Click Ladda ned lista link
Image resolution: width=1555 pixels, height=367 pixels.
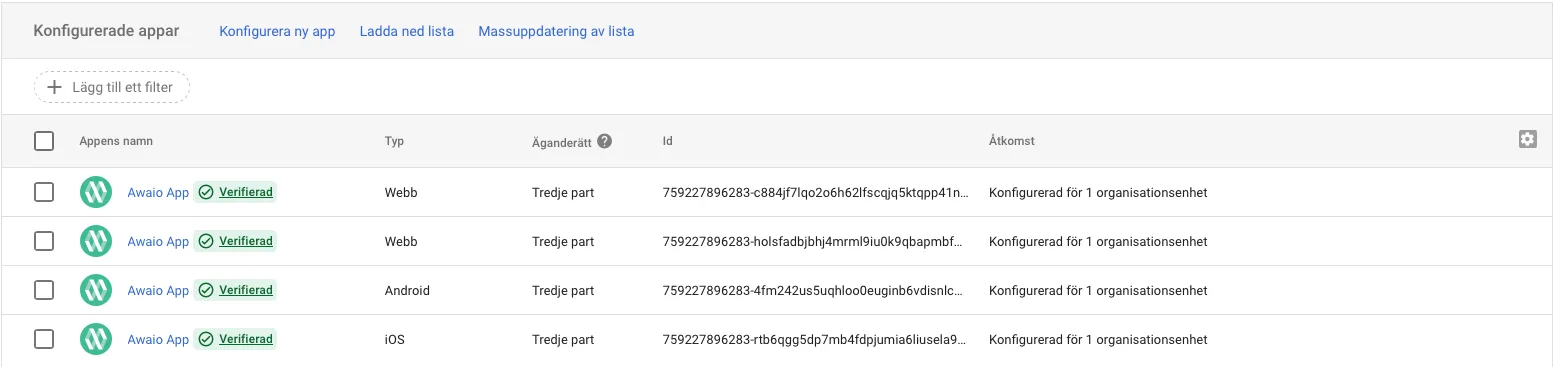point(407,31)
